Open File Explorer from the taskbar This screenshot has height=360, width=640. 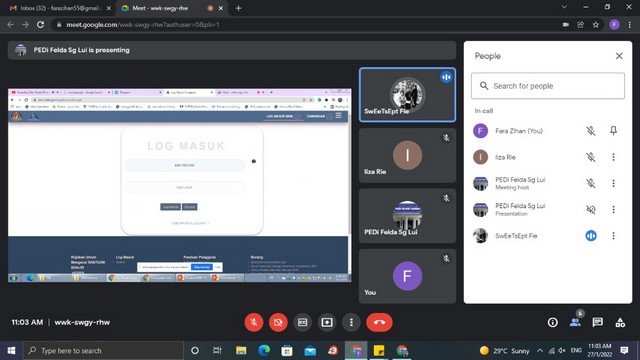(241, 350)
